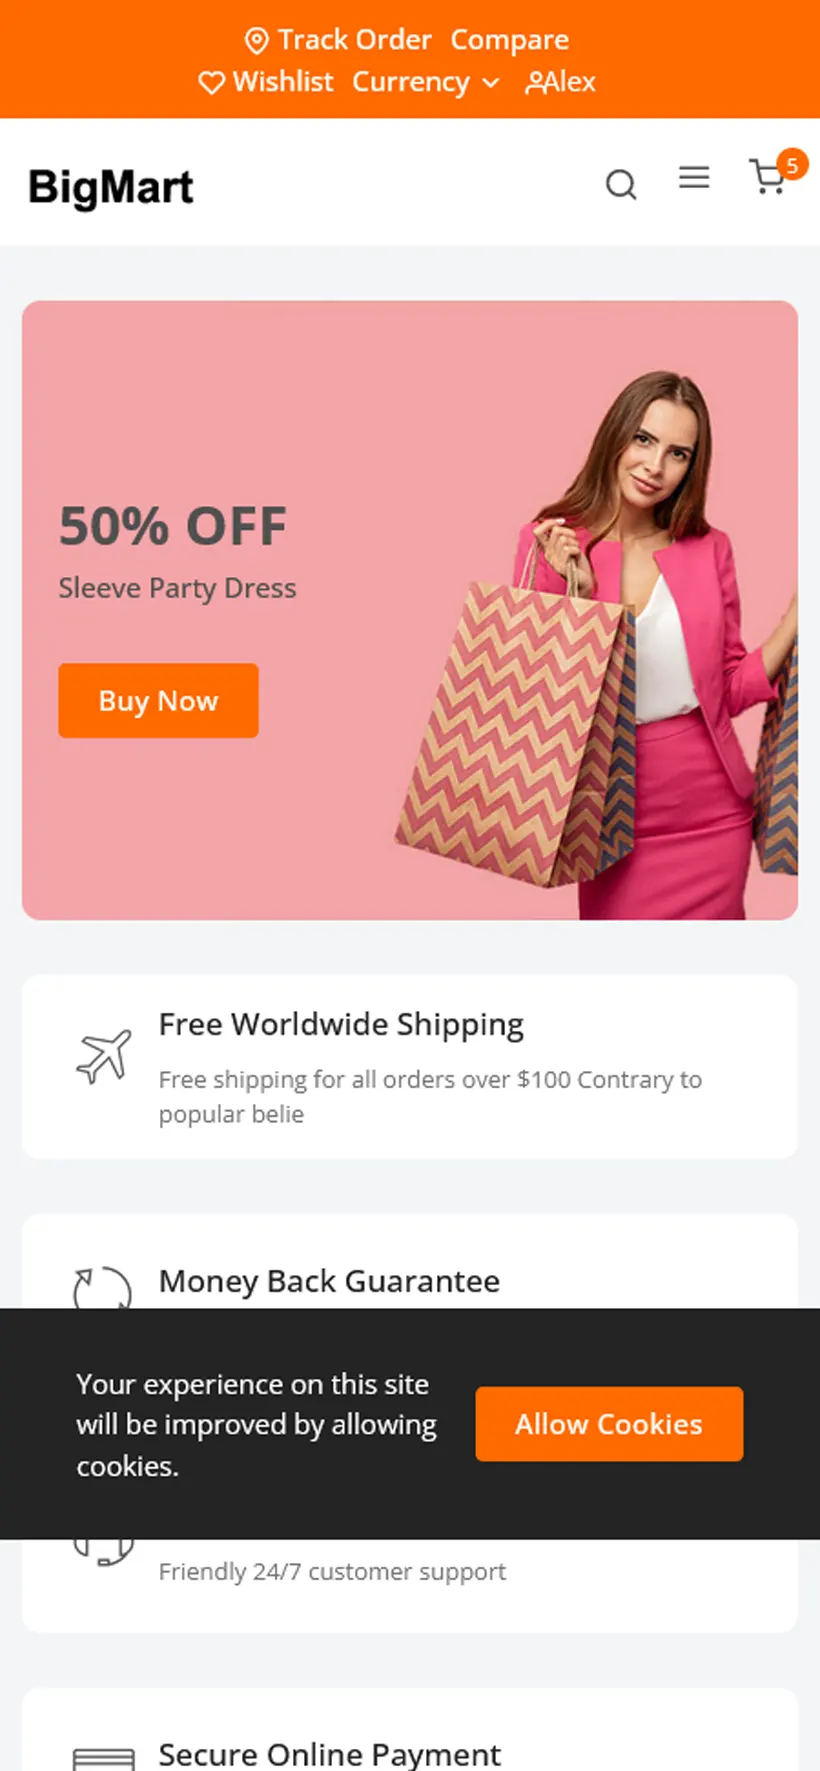This screenshot has height=1771, width=820.
Task: Accept with Allow Cookies button
Action: pos(609,1424)
